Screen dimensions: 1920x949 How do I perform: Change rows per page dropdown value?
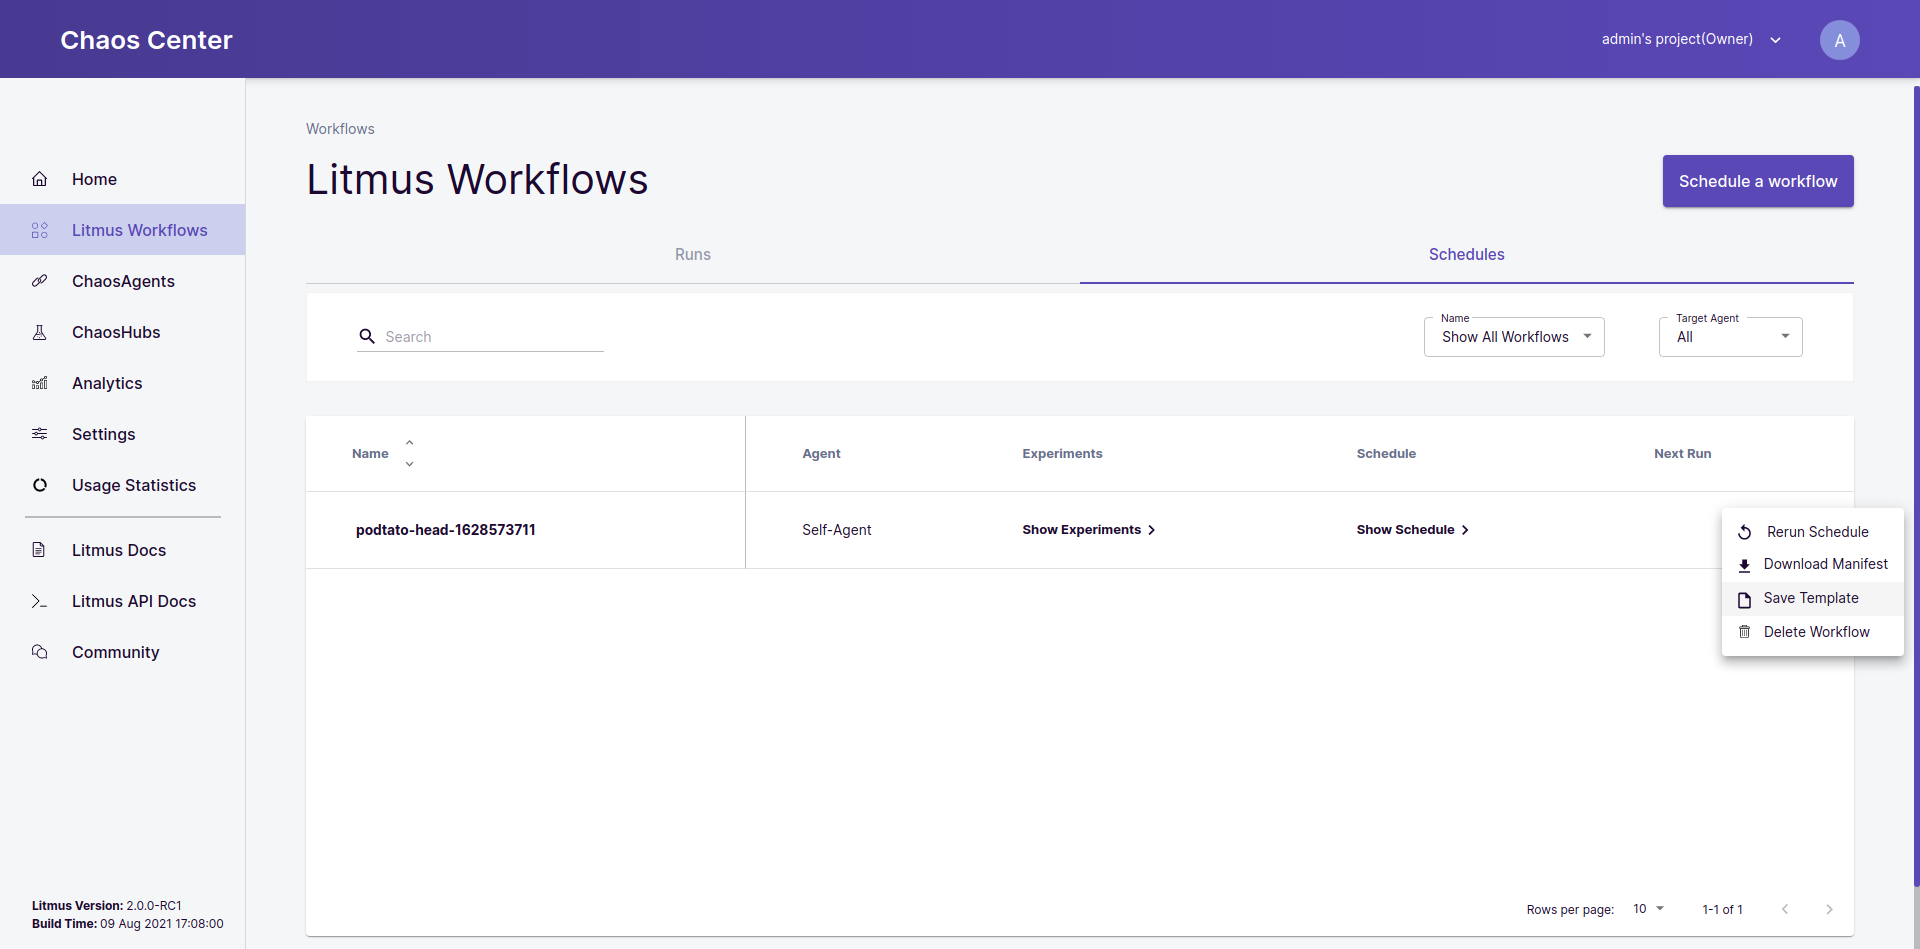pyautogui.click(x=1648, y=909)
